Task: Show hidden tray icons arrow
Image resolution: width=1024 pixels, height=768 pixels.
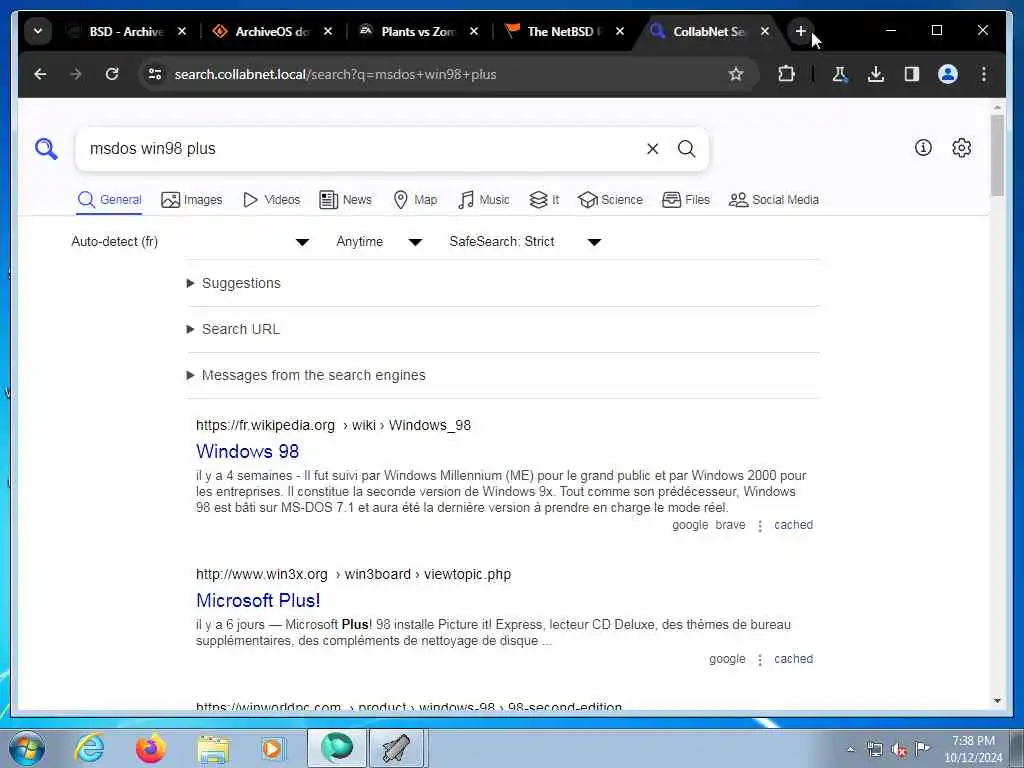Action: pyautogui.click(x=850, y=749)
